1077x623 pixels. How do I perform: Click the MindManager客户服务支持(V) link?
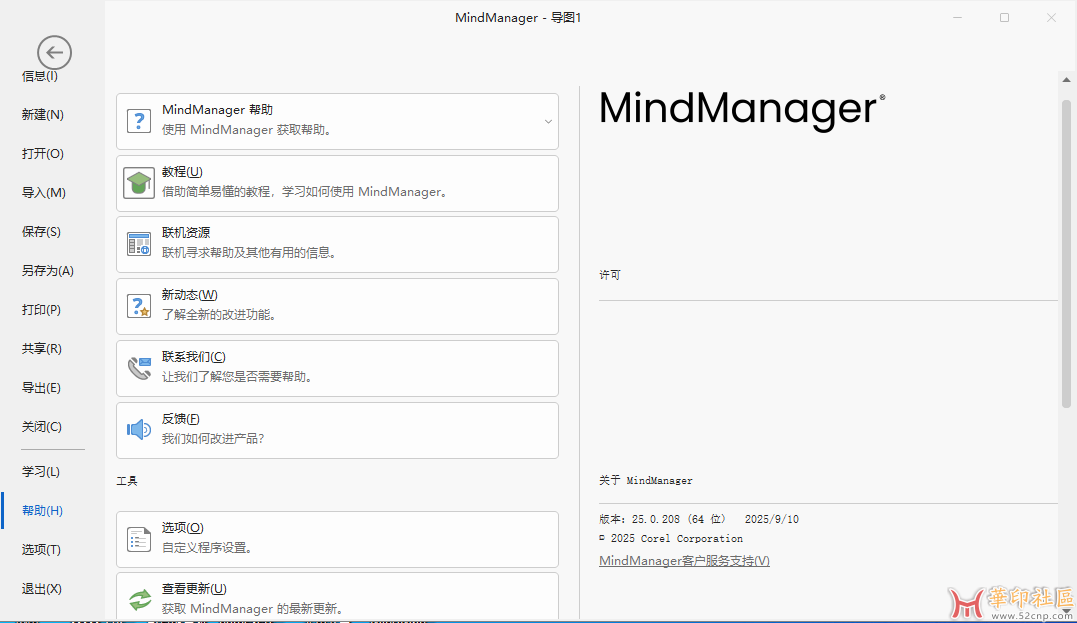(684, 560)
